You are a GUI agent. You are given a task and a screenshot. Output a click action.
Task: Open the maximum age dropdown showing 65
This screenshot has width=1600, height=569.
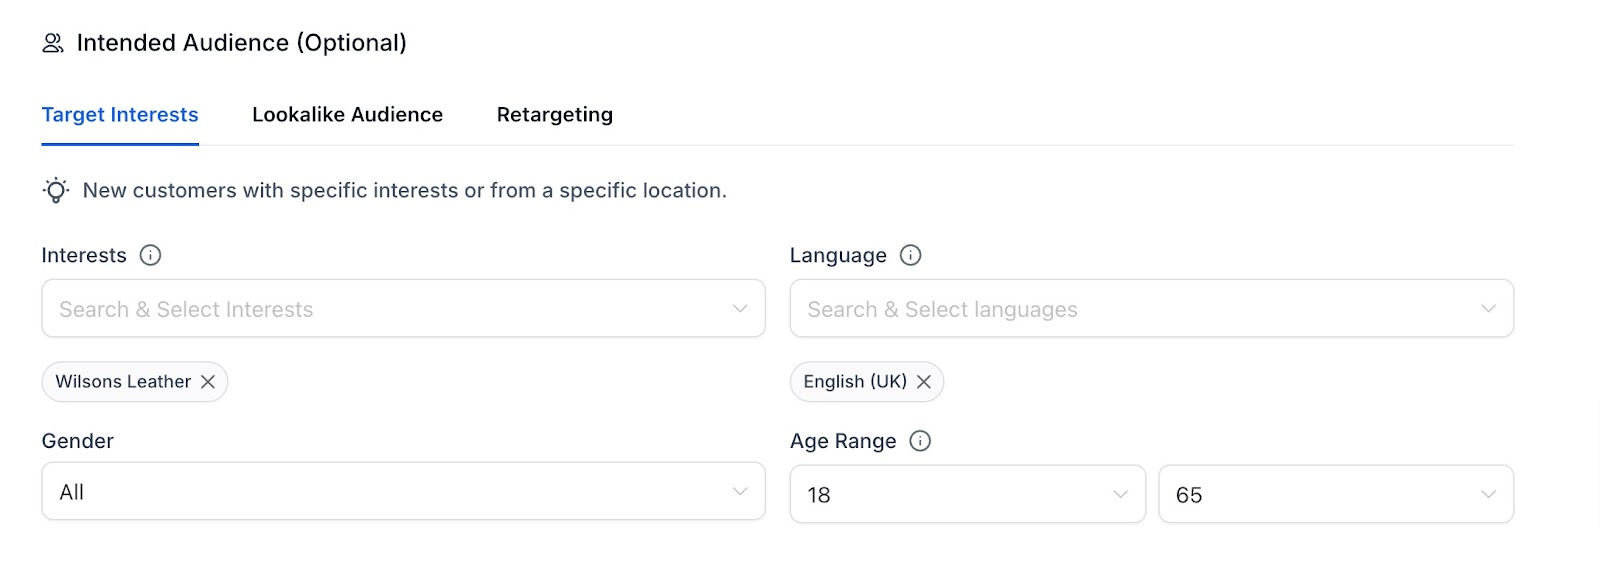tap(1335, 494)
